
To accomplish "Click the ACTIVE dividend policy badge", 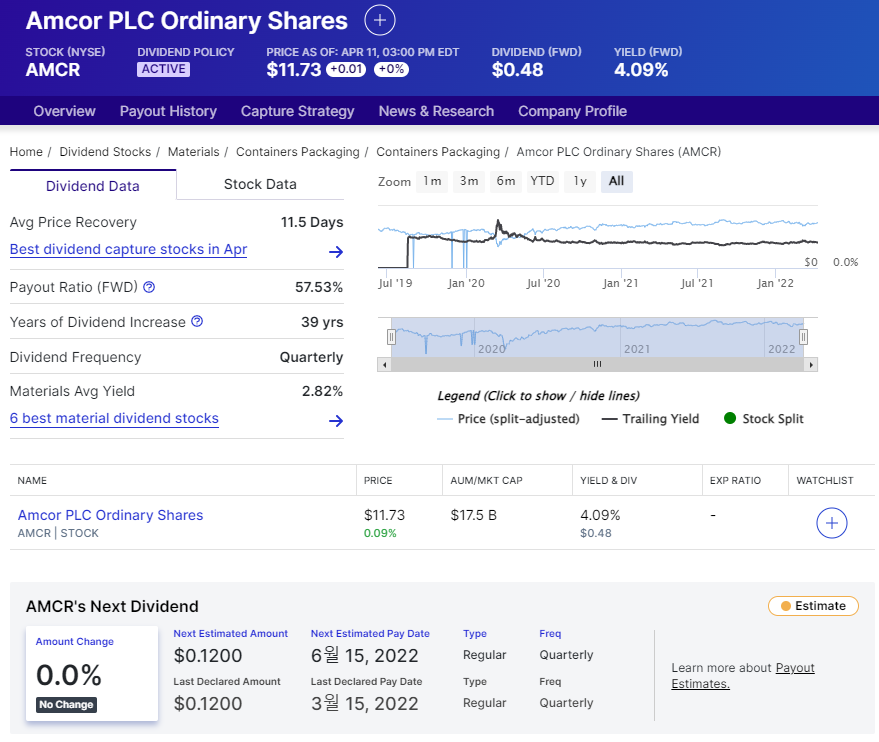I will (164, 69).
